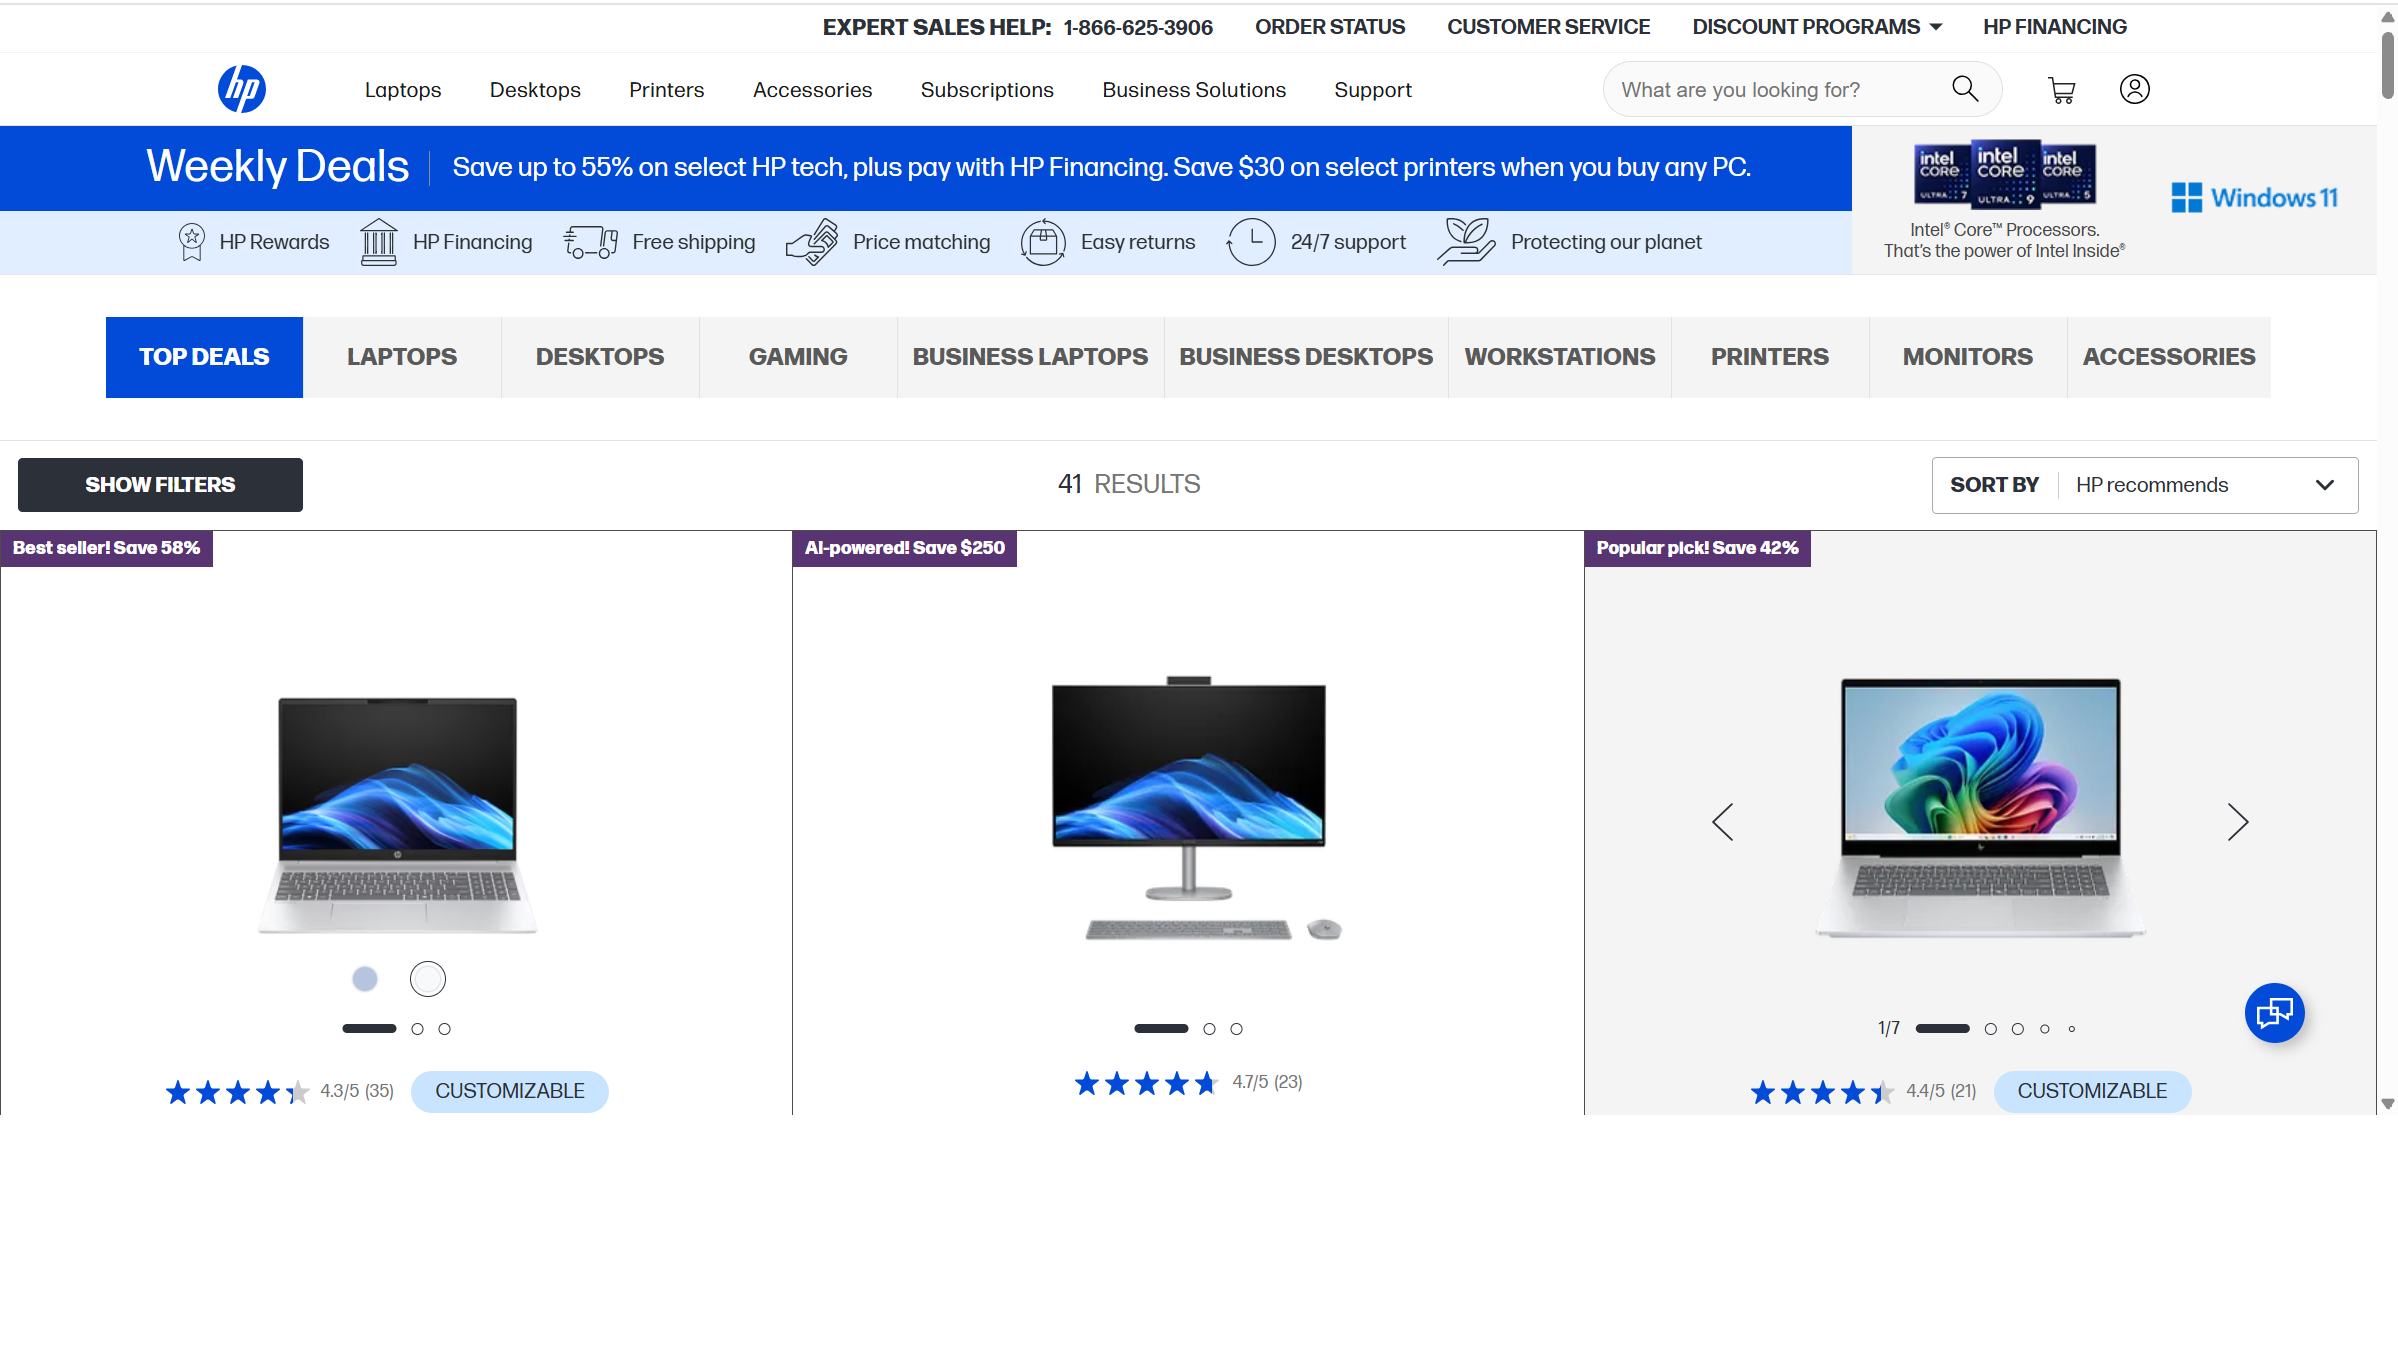Switch to the MONITORS tab
The width and height of the screenshot is (2398, 1360).
tap(1968, 357)
